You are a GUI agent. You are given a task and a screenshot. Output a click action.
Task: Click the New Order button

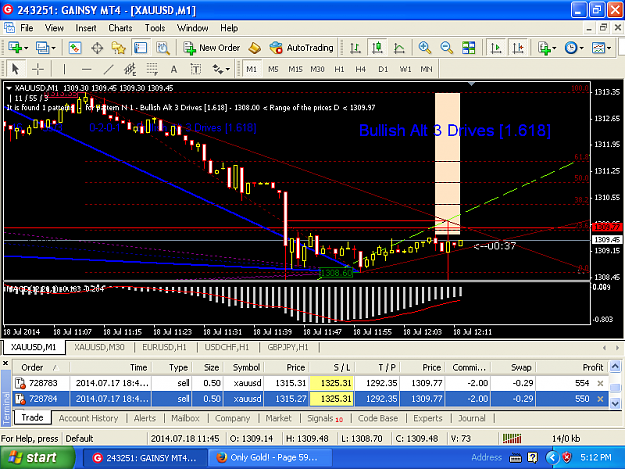coord(212,48)
